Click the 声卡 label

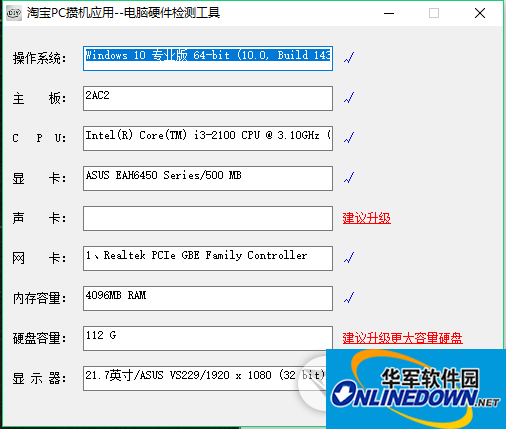tap(39, 218)
